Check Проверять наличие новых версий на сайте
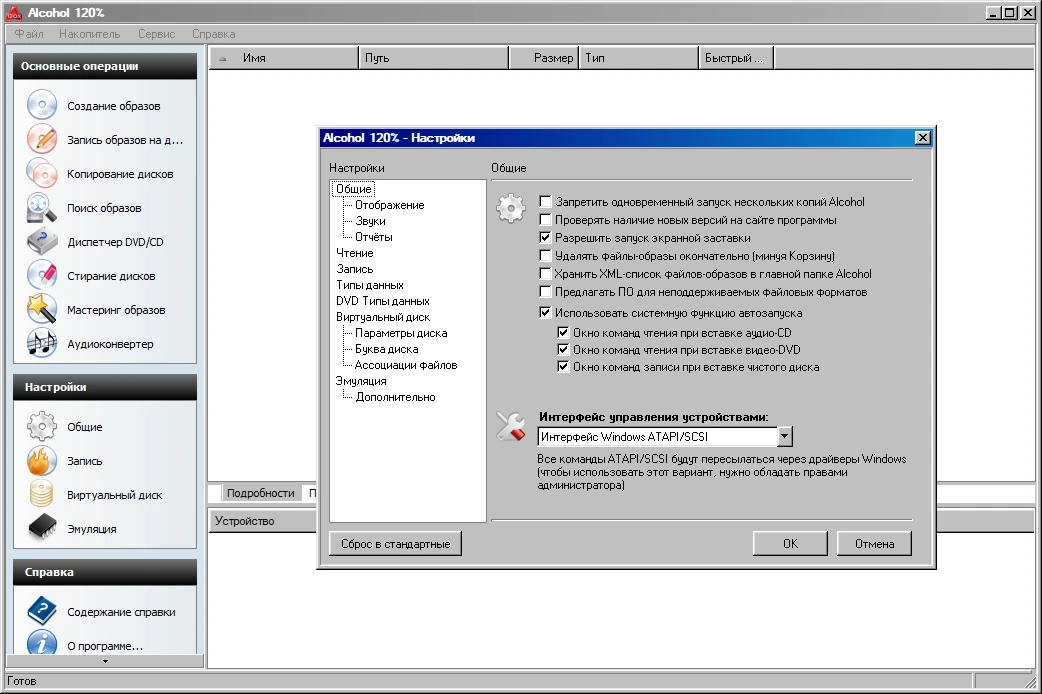1042x694 pixels. (545, 219)
